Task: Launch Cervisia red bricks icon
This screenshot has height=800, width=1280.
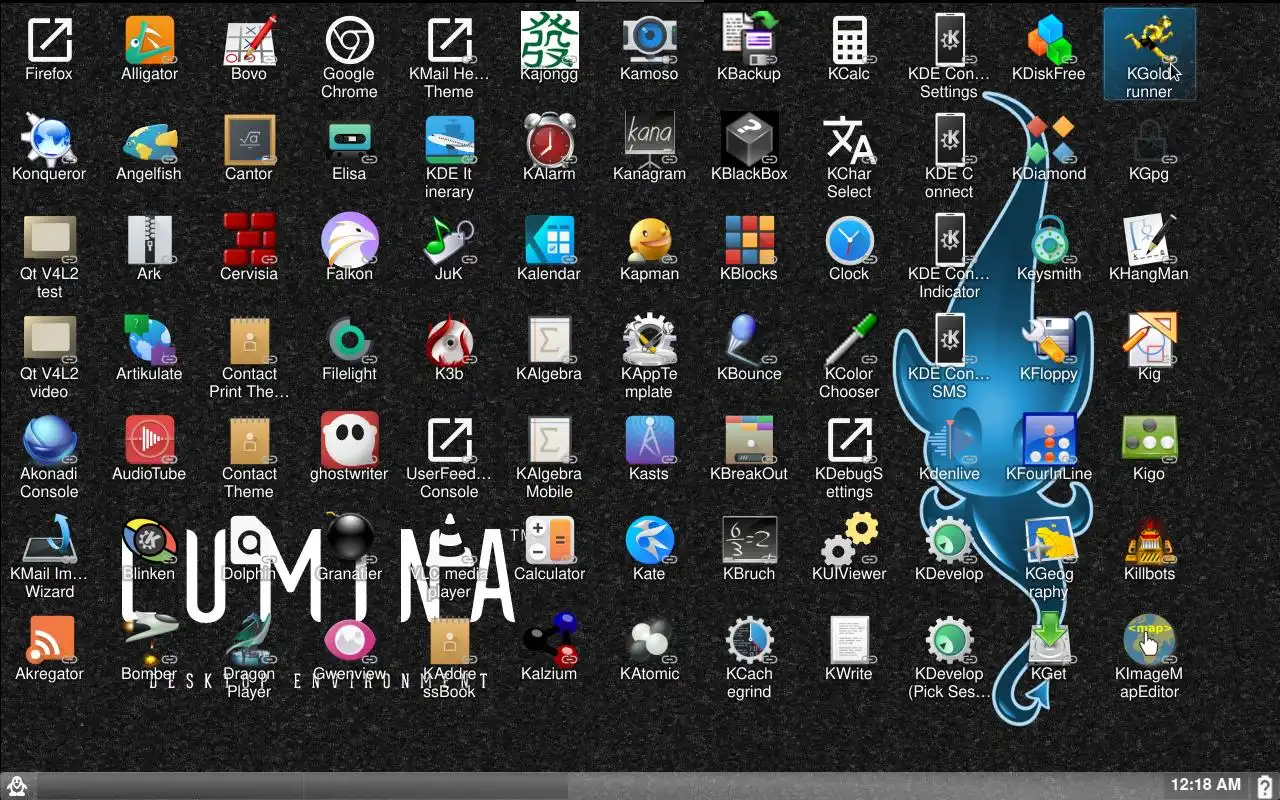Action: coord(249,240)
